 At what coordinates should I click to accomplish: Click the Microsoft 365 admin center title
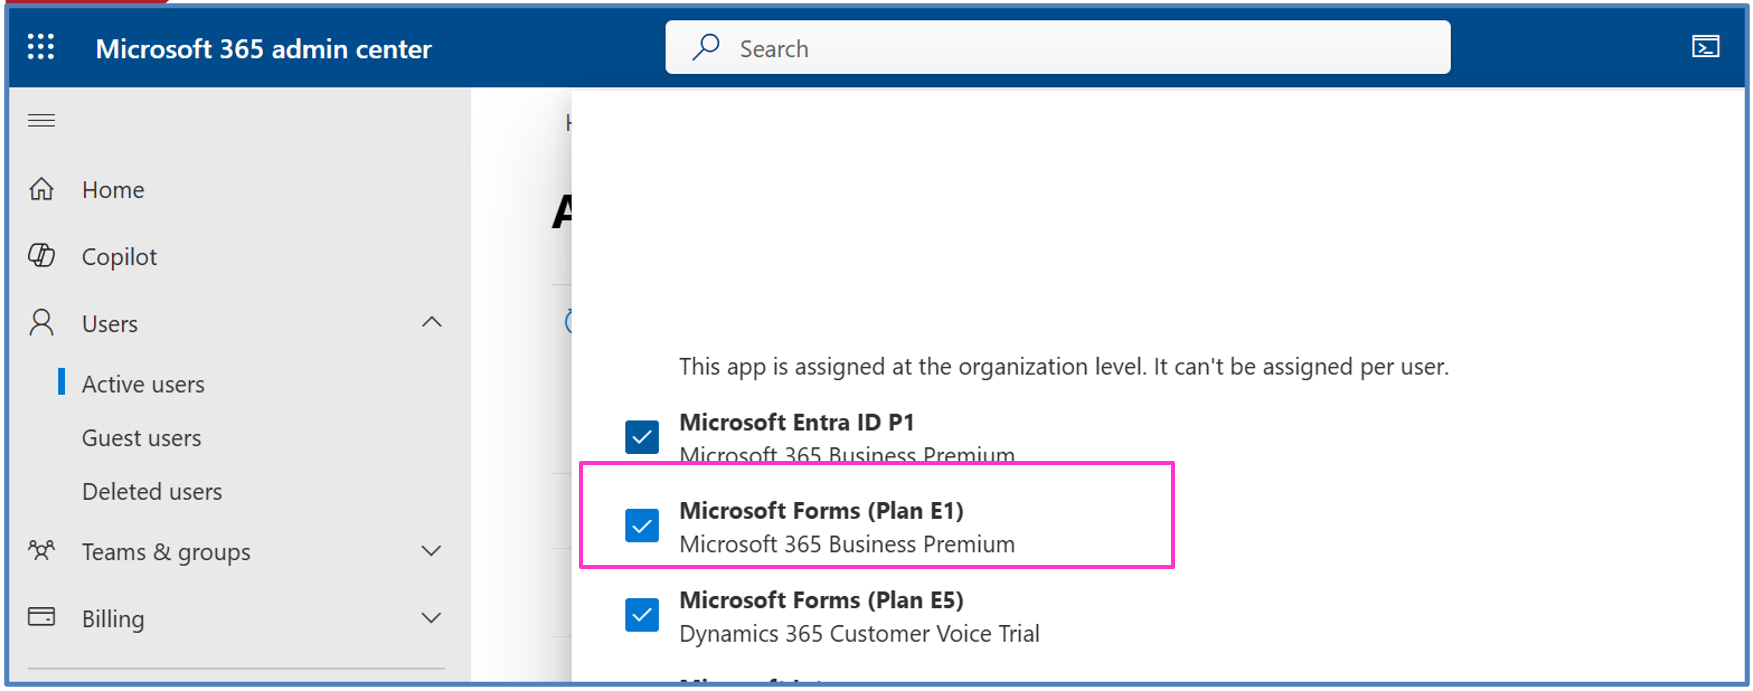tap(263, 49)
